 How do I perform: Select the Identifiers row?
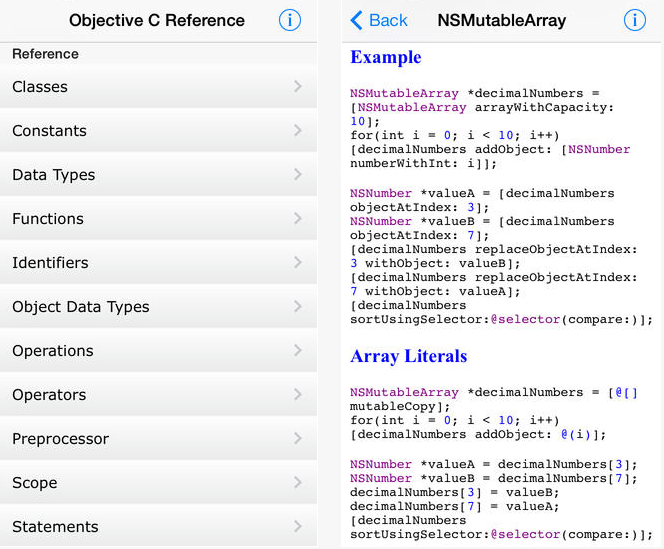click(x=50, y=263)
